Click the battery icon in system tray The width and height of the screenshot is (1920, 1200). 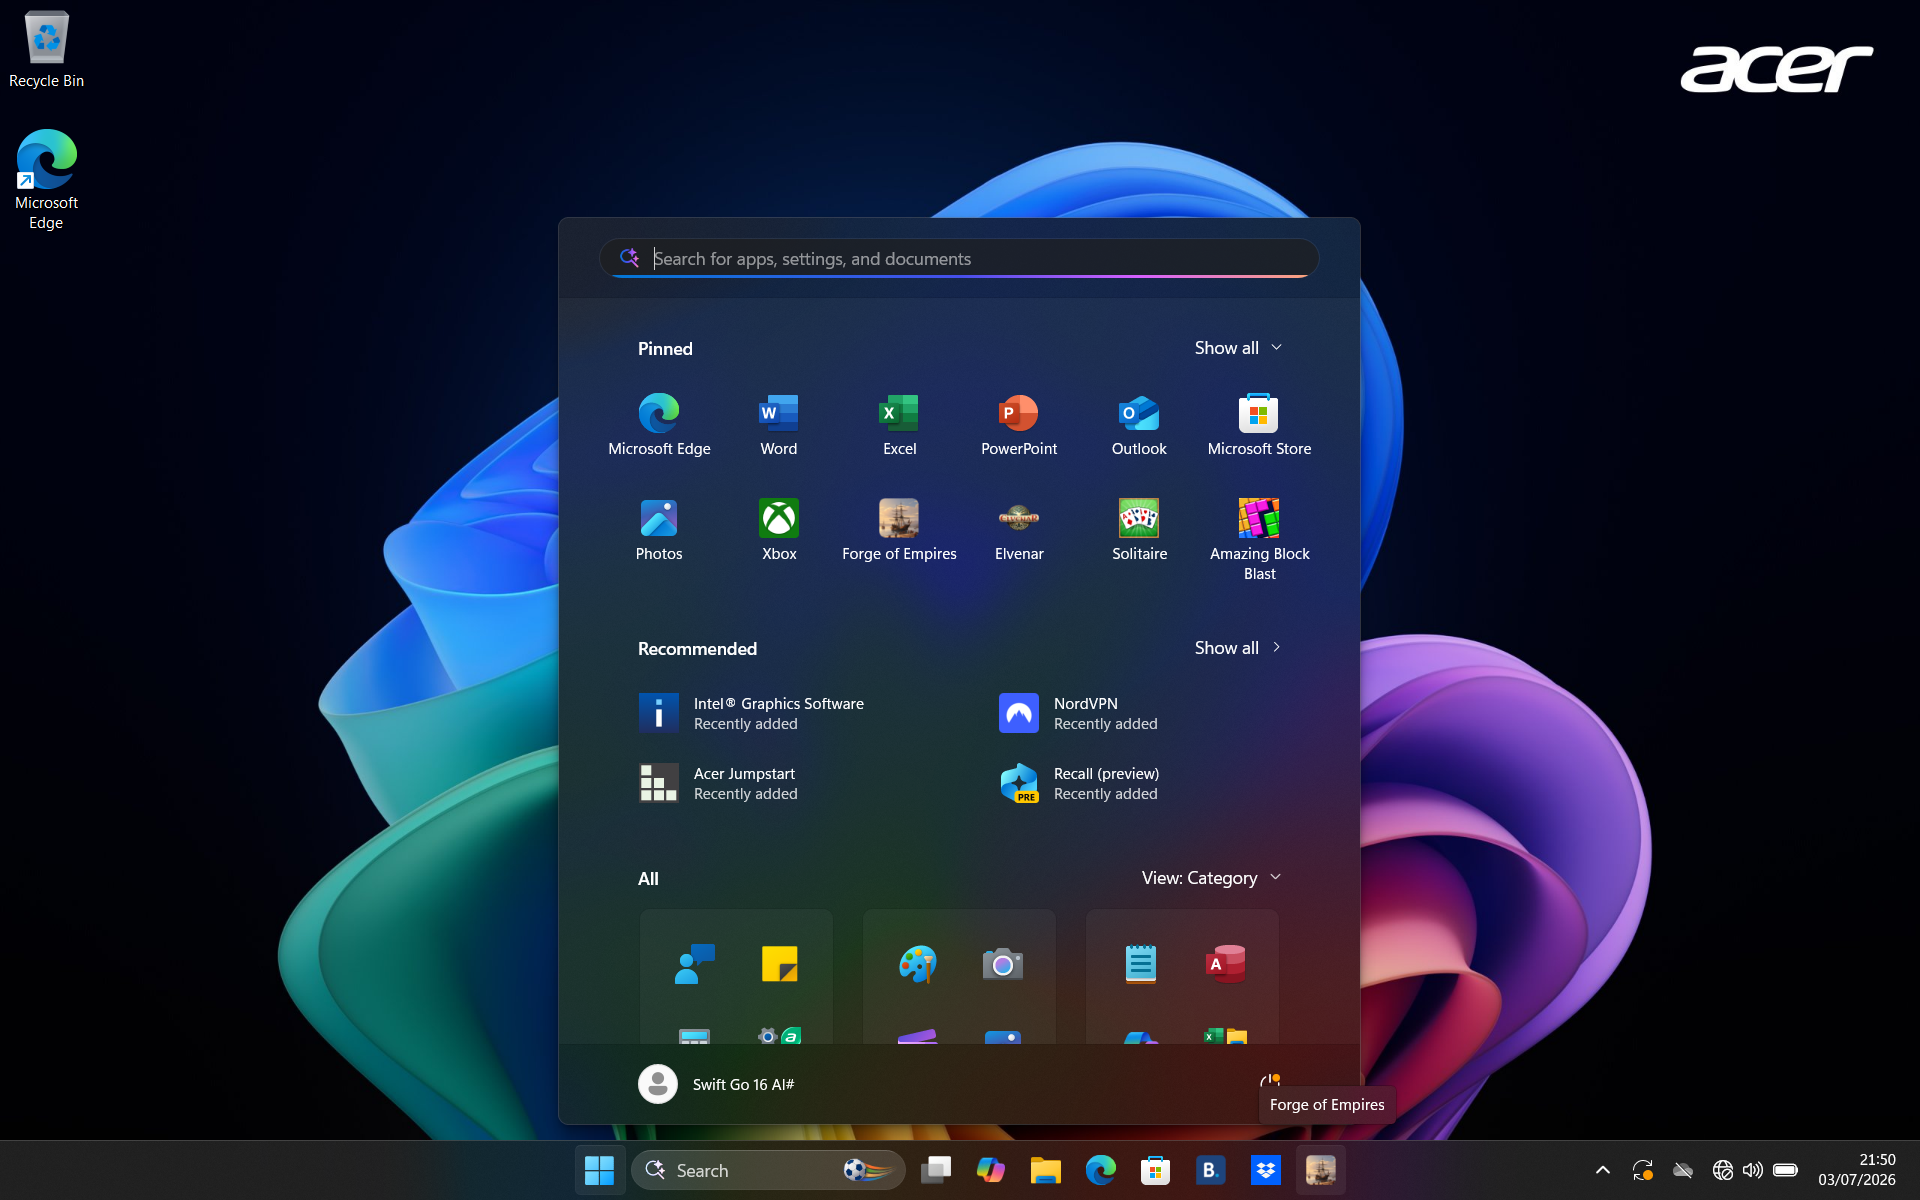(1785, 1170)
